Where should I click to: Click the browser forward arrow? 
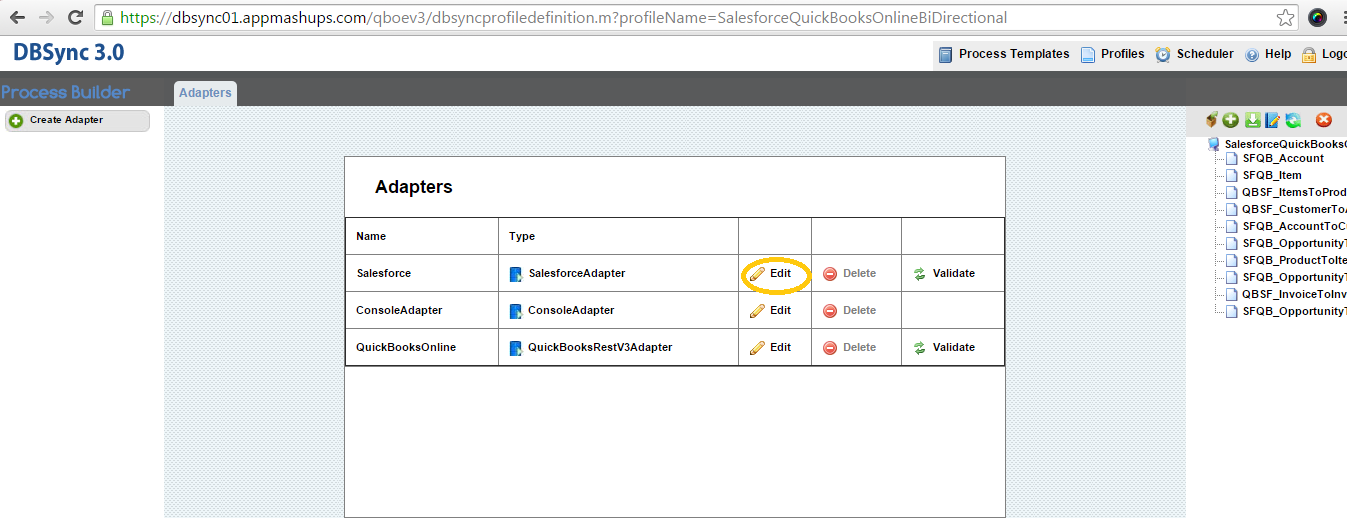click(x=46, y=18)
